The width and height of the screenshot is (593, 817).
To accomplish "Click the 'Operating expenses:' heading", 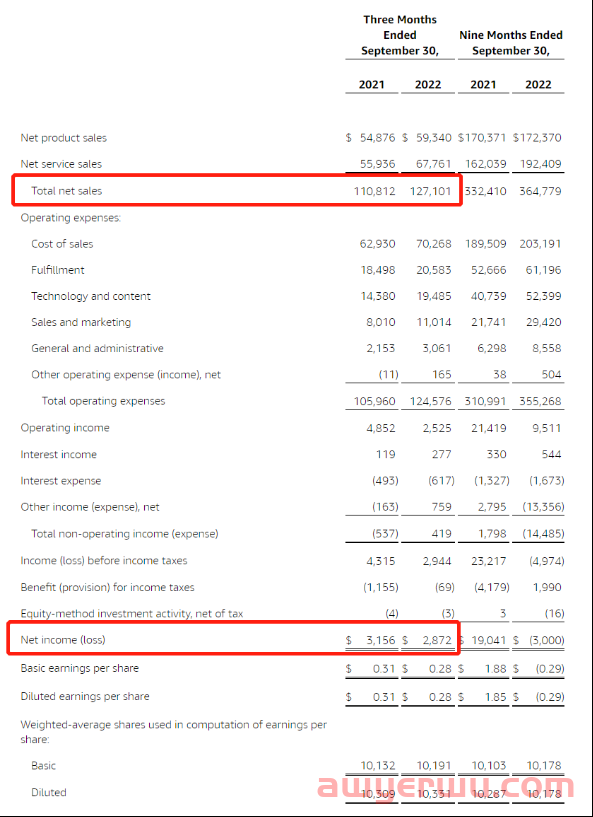I will [x=70, y=218].
